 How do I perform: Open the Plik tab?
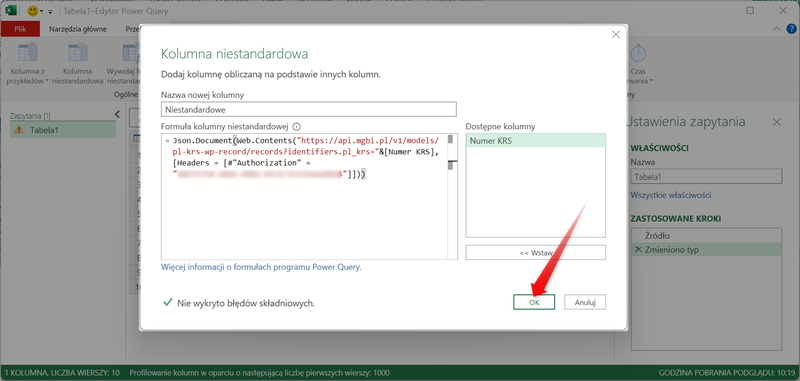20,29
